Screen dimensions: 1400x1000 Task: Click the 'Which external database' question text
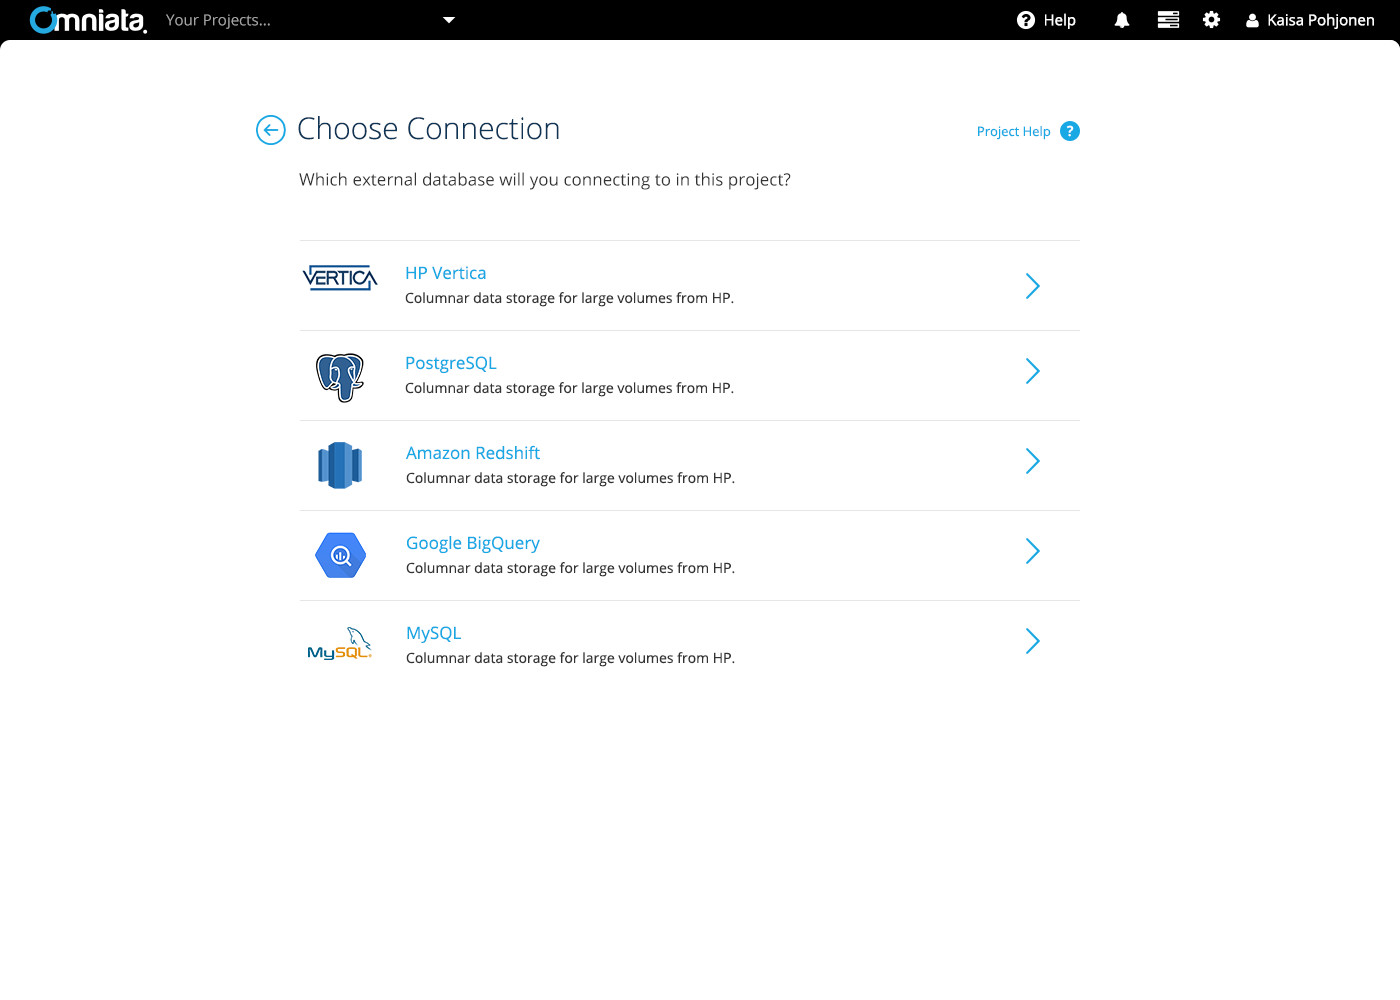(545, 180)
